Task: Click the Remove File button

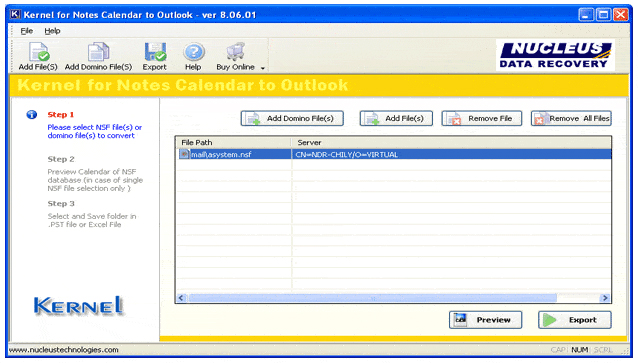Action: click(482, 118)
